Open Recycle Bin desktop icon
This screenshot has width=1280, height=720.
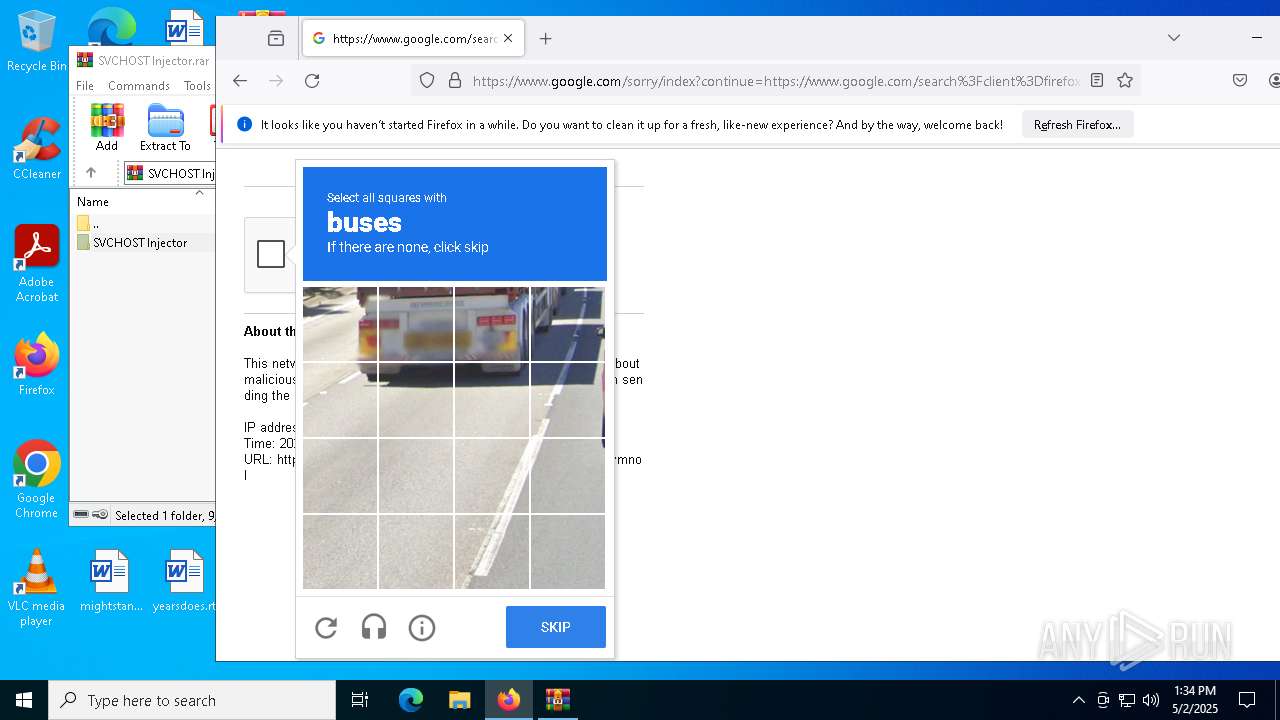[37, 41]
